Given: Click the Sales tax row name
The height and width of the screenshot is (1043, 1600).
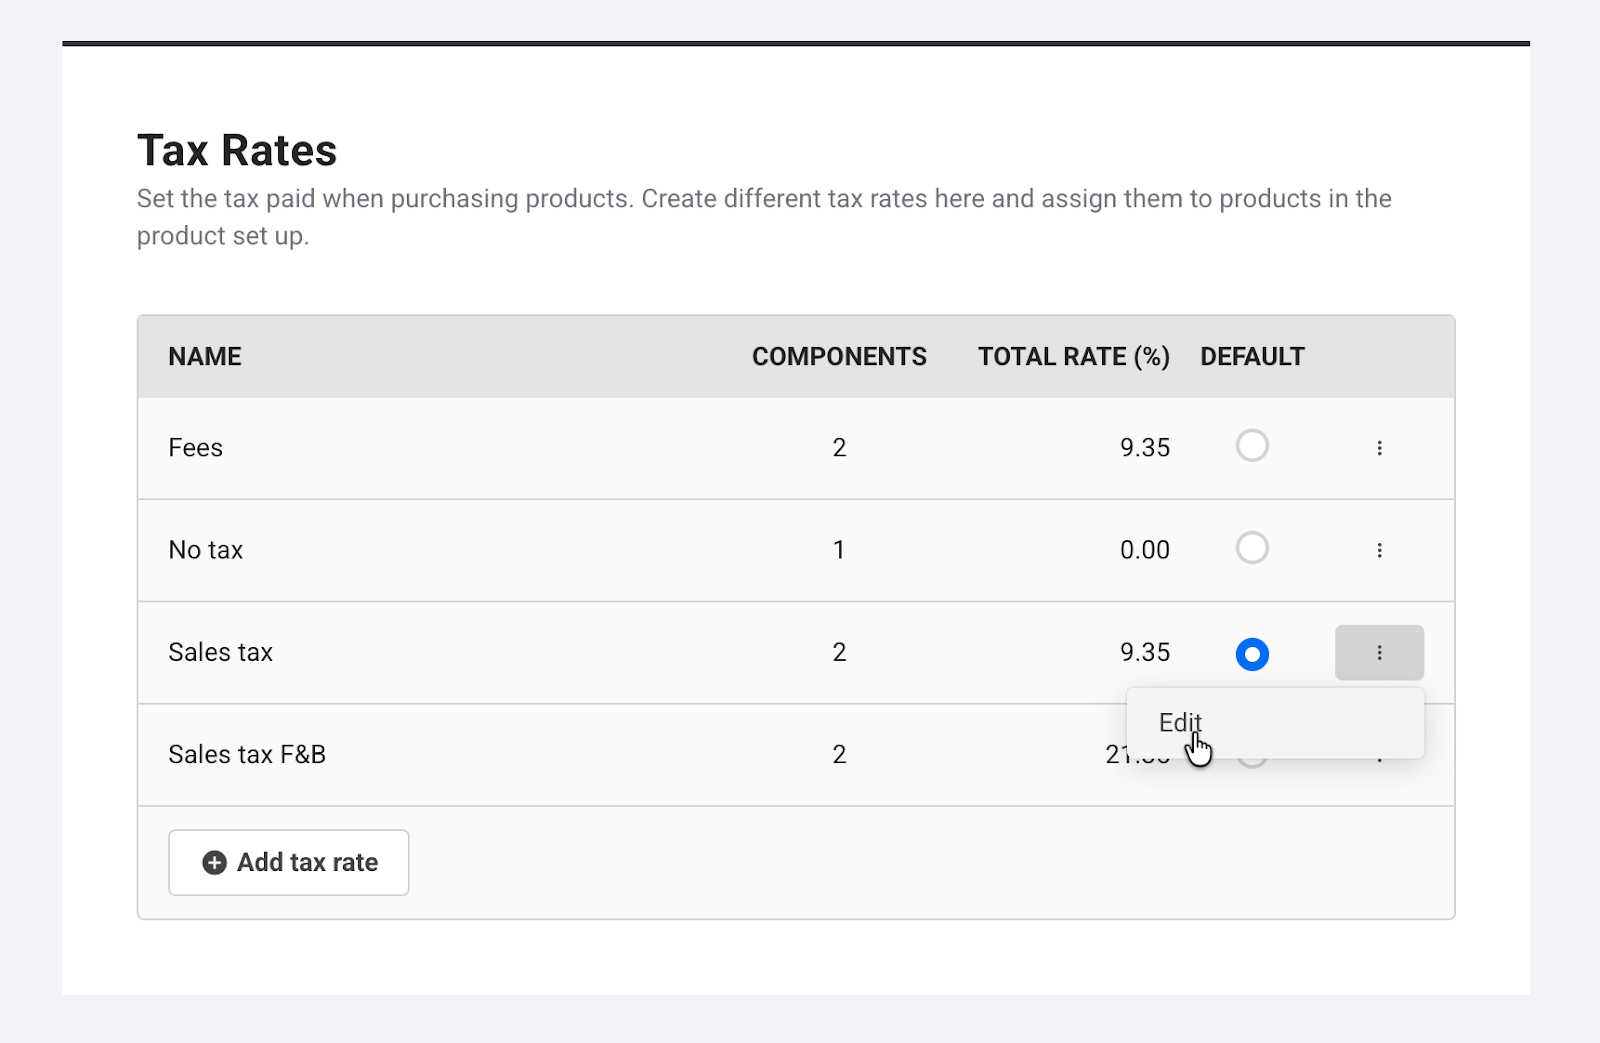Looking at the screenshot, I should tap(221, 653).
